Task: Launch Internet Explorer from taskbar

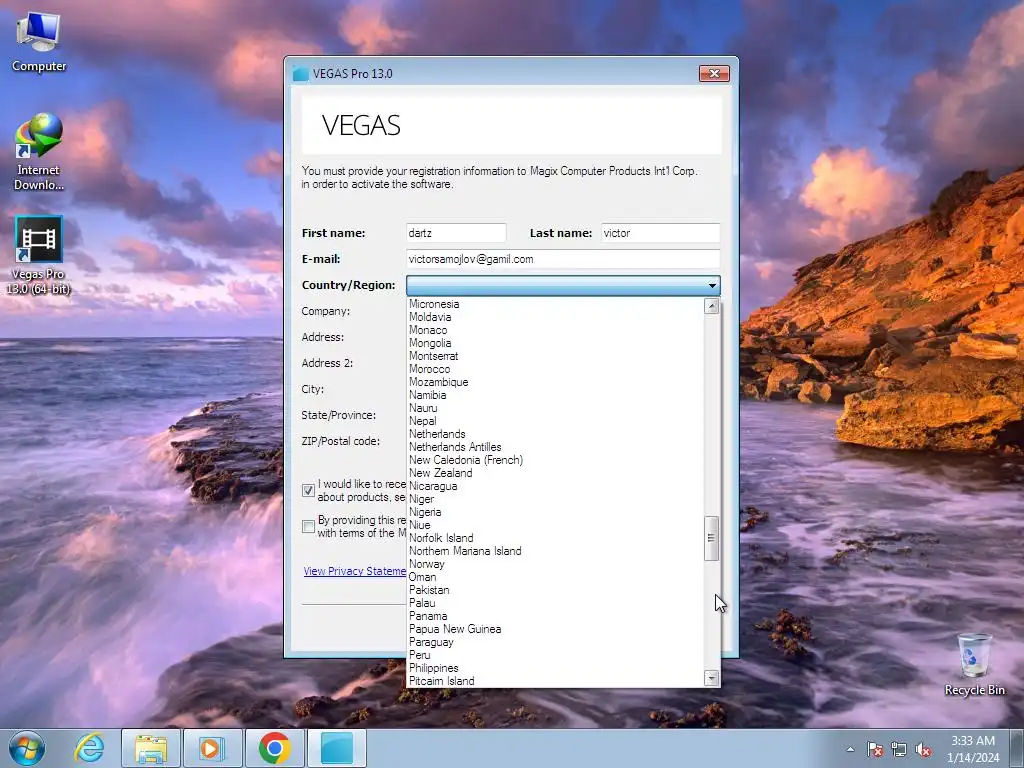Action: tap(89, 748)
